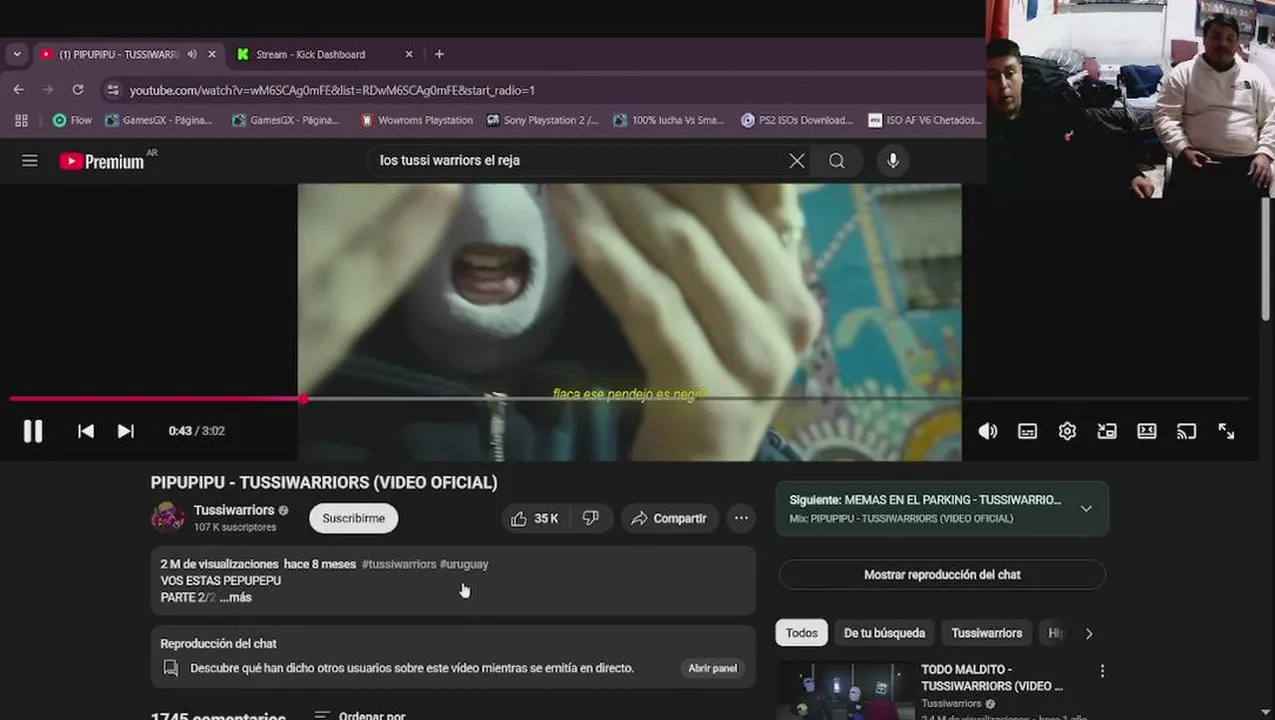This screenshot has width=1275, height=720.
Task: Go back in browser history
Action: [x=18, y=90]
